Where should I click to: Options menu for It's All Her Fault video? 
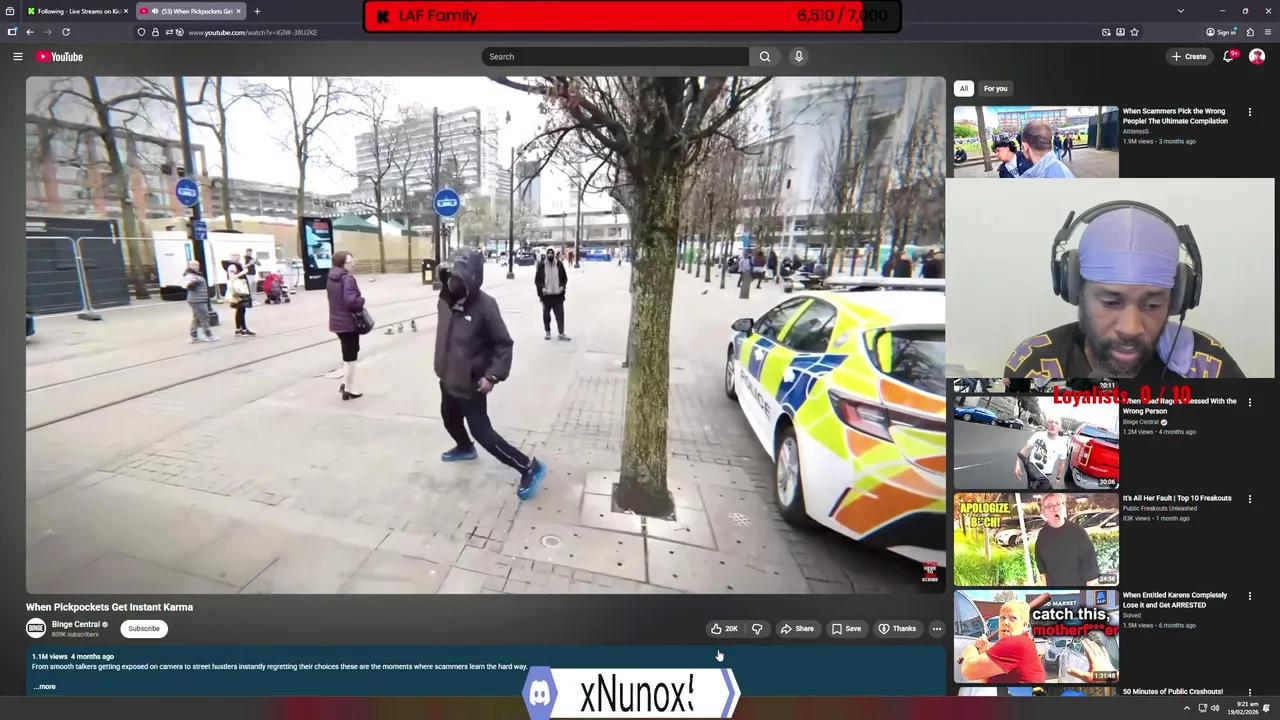(x=1249, y=498)
